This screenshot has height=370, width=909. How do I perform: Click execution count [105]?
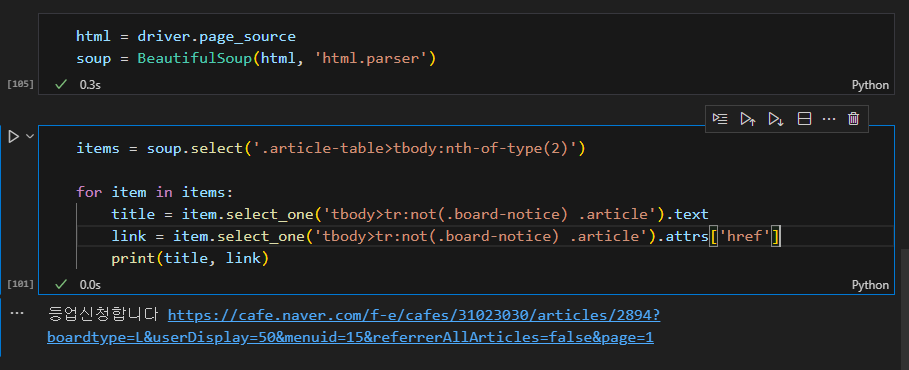[x=20, y=85]
